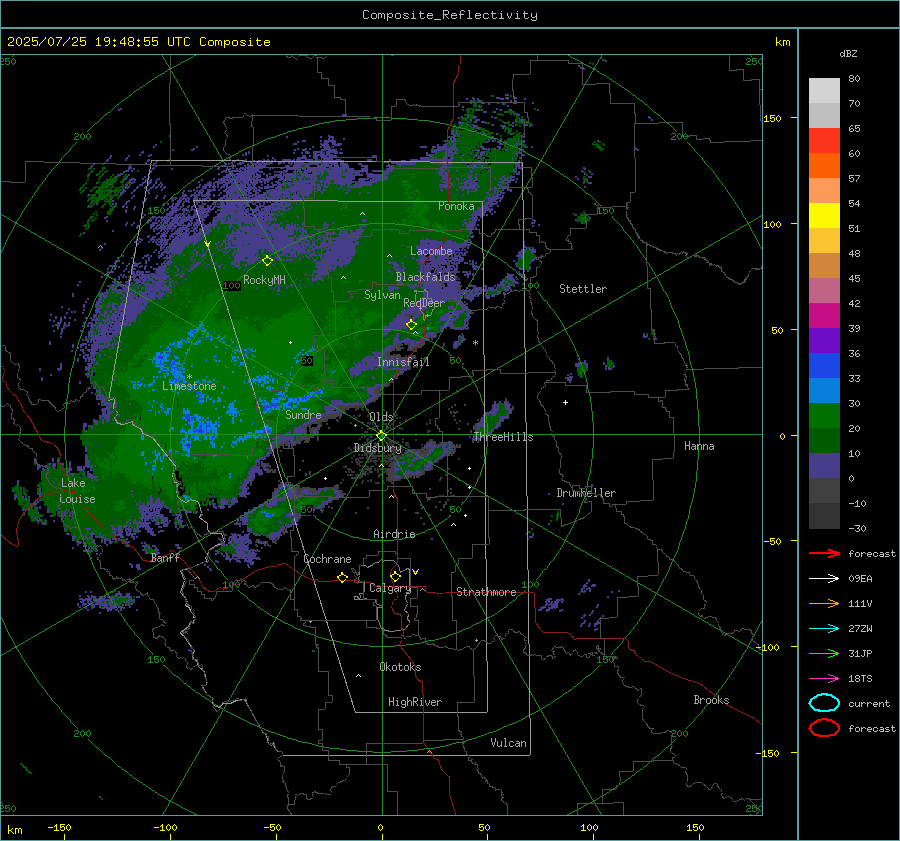Click the Ponoka label on map

(456, 206)
